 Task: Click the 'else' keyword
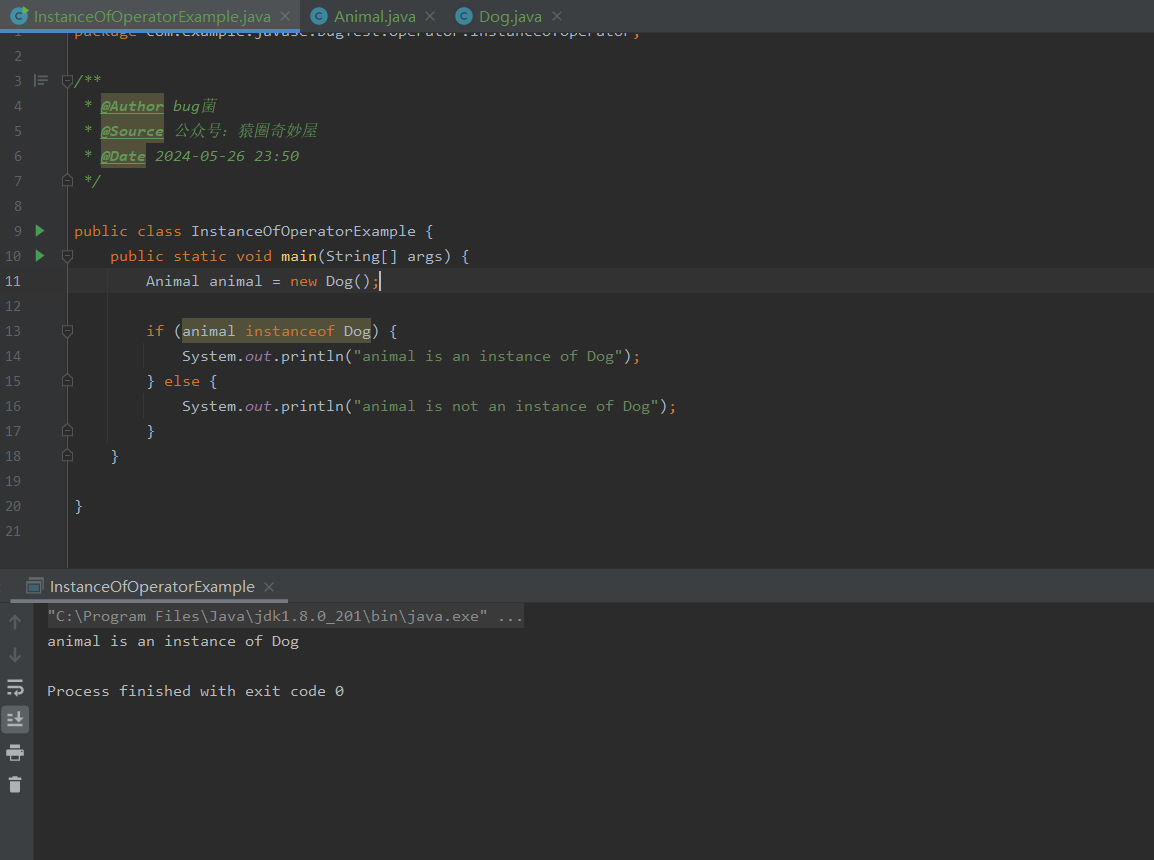tap(182, 381)
